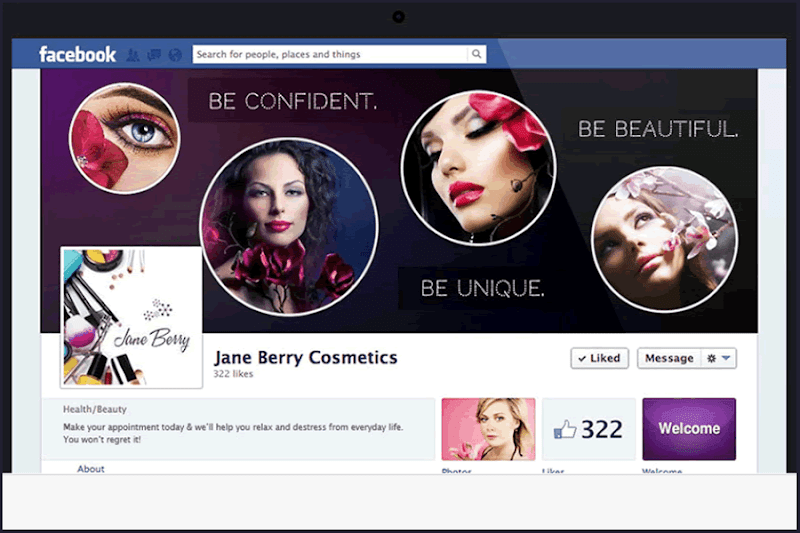Click the red lips woman circle photo
The width and height of the screenshot is (800, 533).
click(479, 168)
